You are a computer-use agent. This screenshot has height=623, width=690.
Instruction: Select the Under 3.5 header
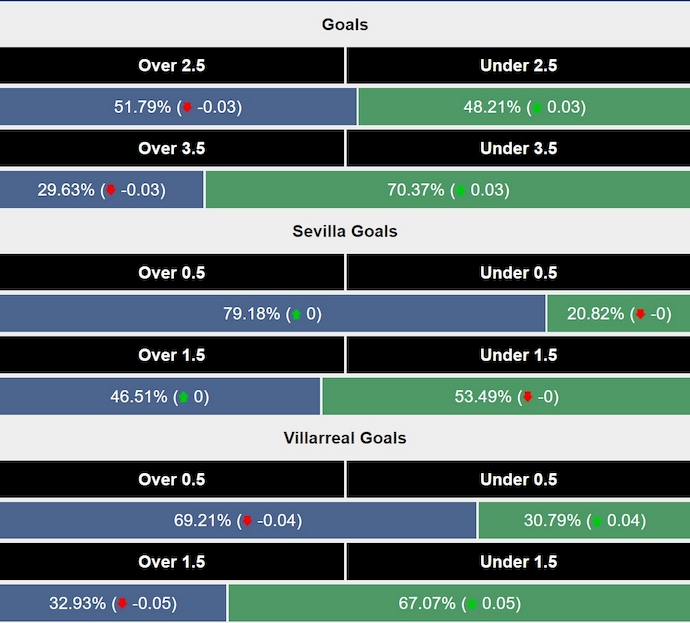[518, 149]
